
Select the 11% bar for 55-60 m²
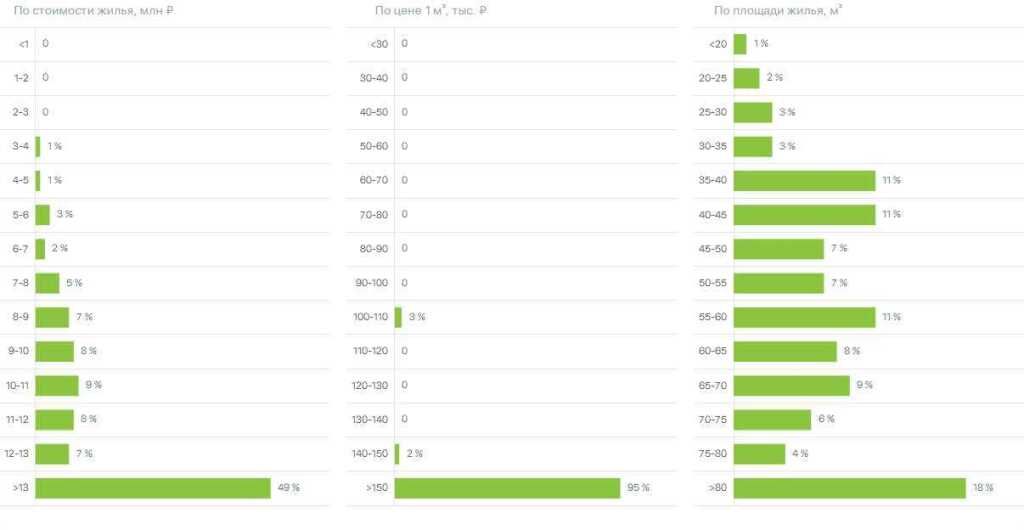(804, 317)
